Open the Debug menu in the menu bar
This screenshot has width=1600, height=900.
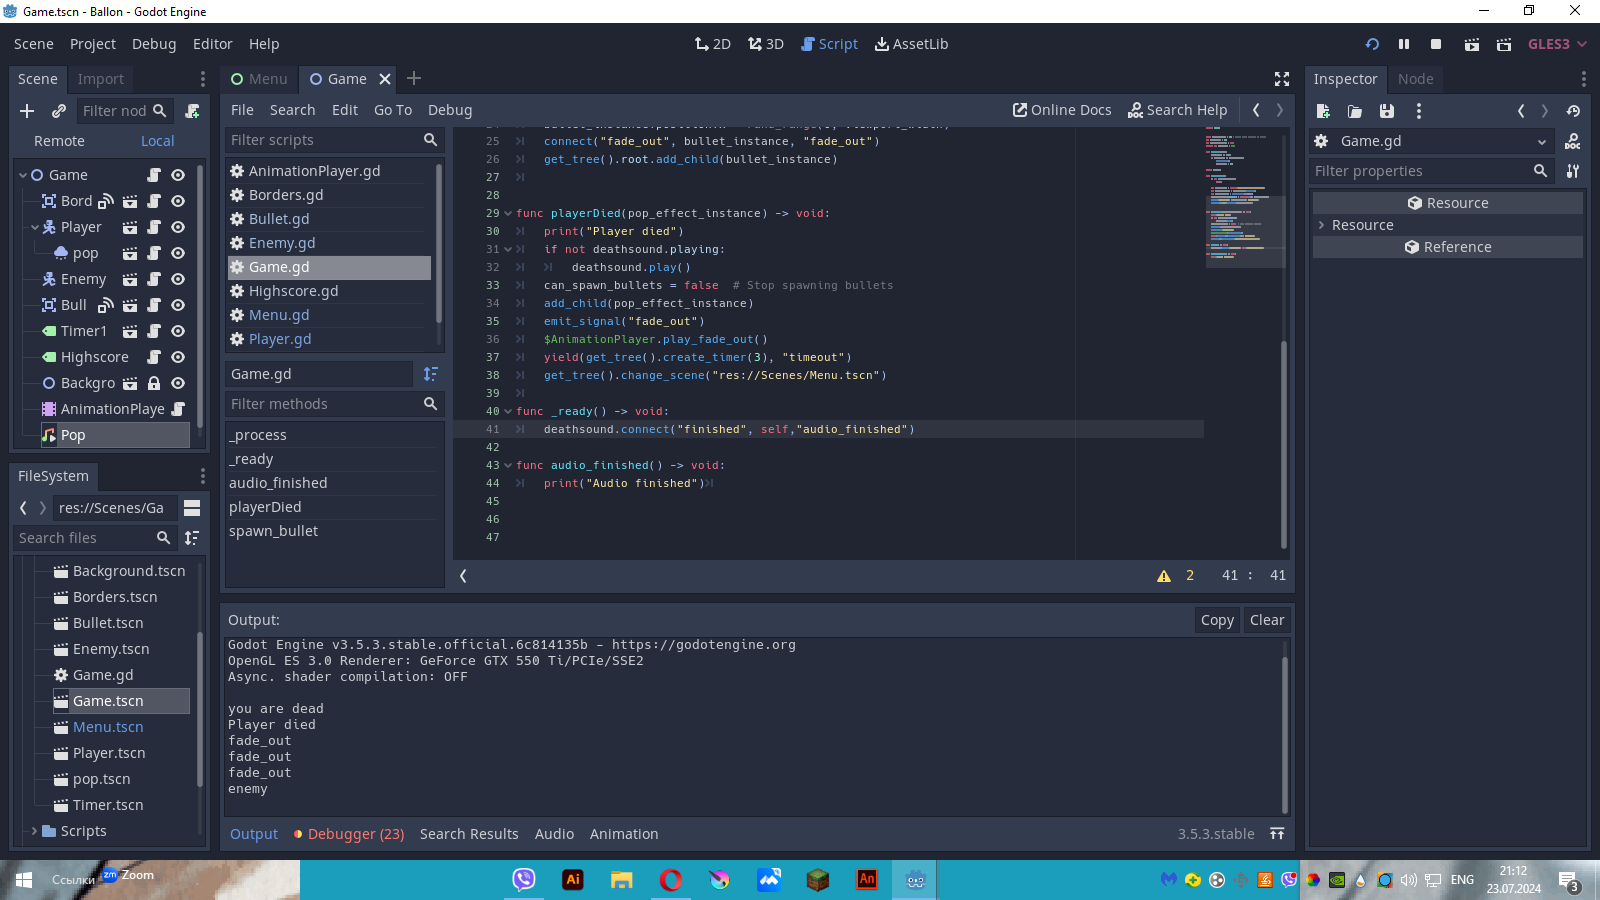pos(154,44)
